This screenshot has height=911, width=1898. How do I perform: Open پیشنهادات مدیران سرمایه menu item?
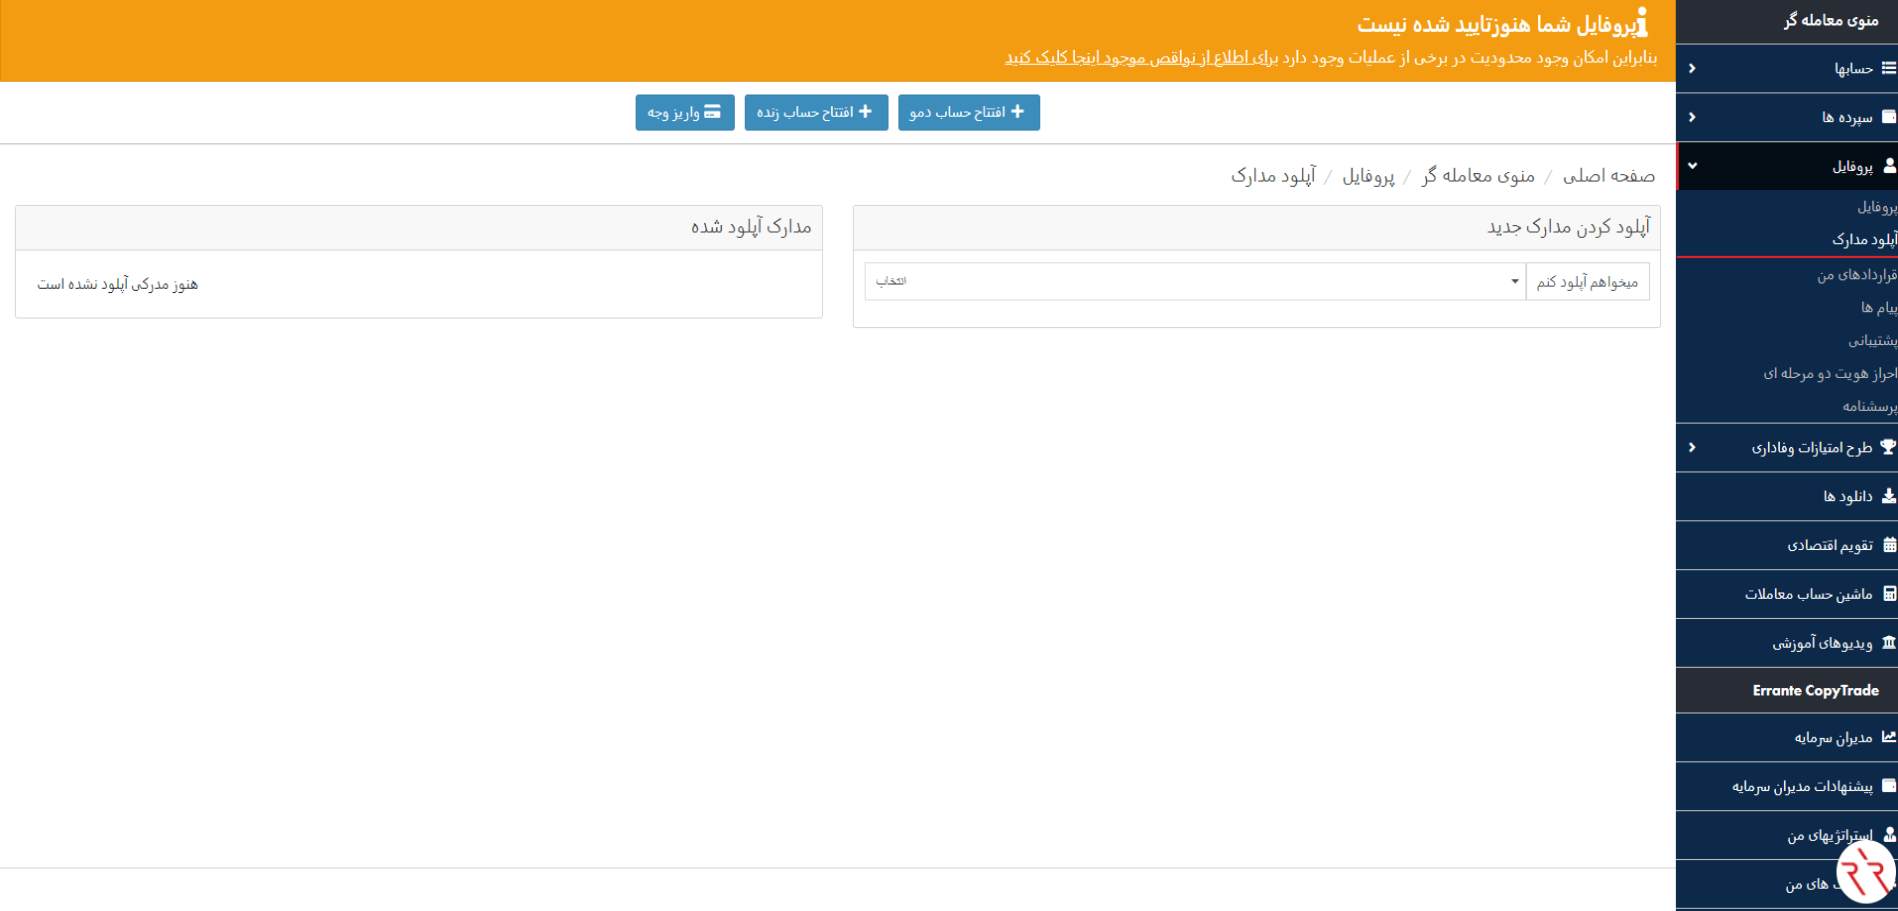click(1787, 786)
